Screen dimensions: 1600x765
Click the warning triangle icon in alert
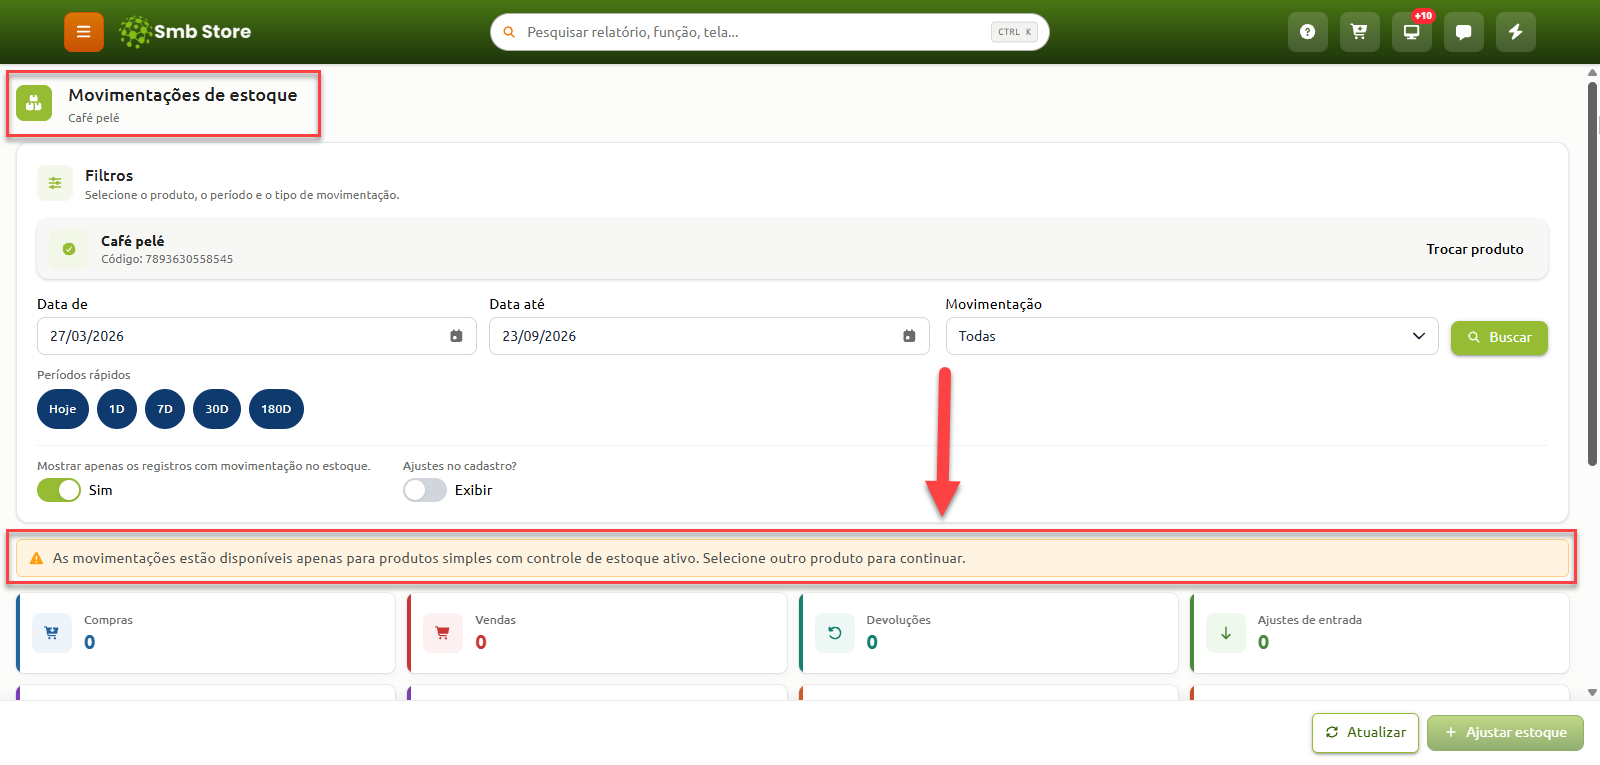click(37, 558)
